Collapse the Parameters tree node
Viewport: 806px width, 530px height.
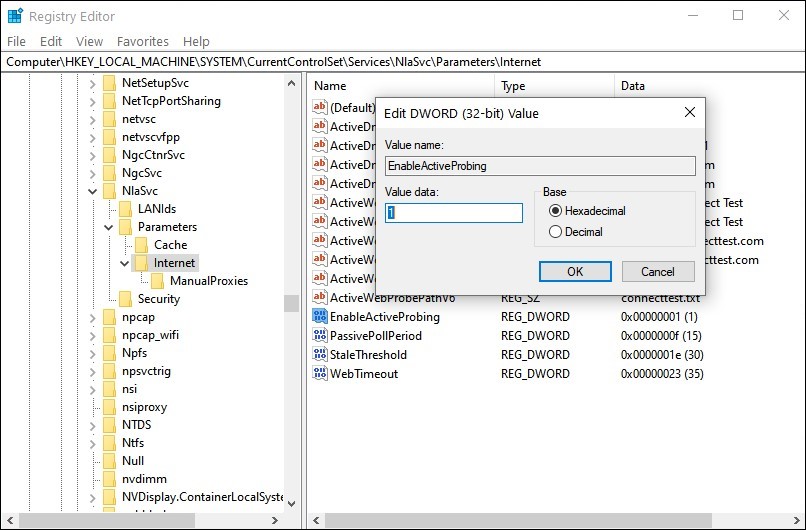click(x=108, y=227)
